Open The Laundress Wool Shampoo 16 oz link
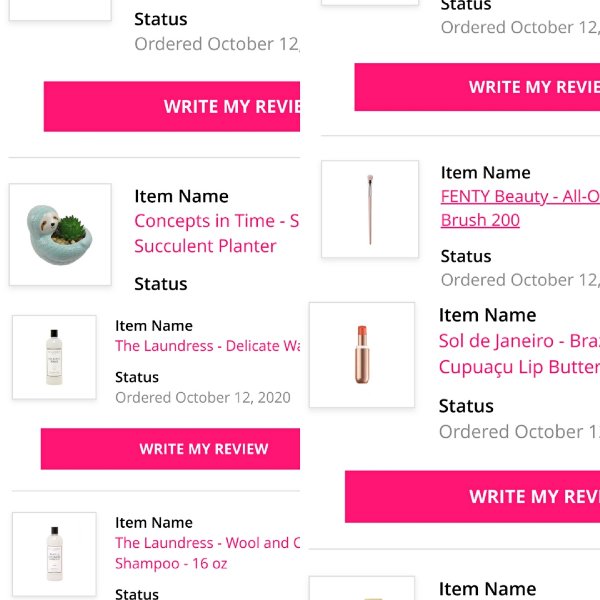 click(x=207, y=553)
